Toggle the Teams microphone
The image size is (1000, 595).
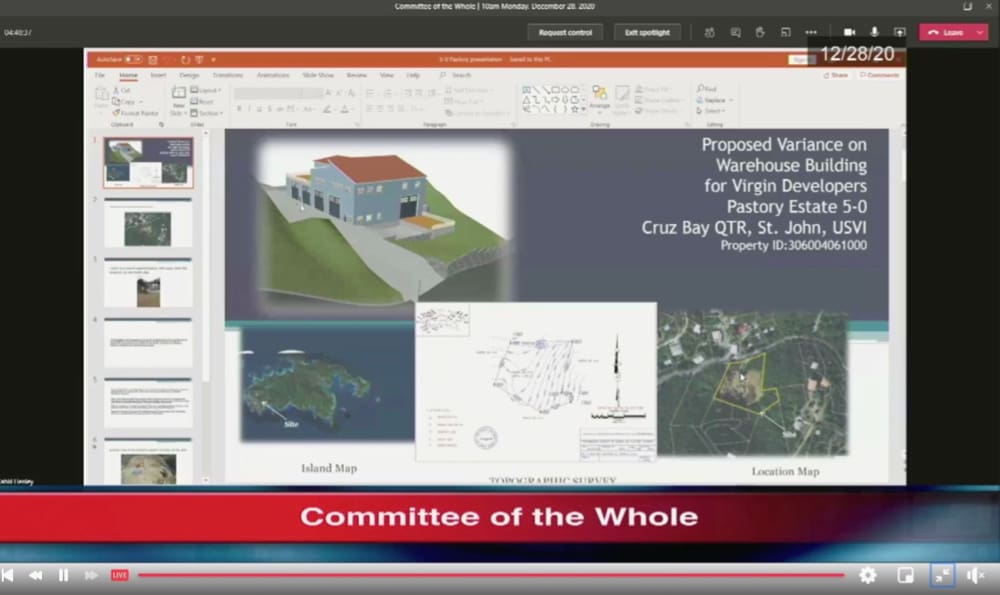874,33
